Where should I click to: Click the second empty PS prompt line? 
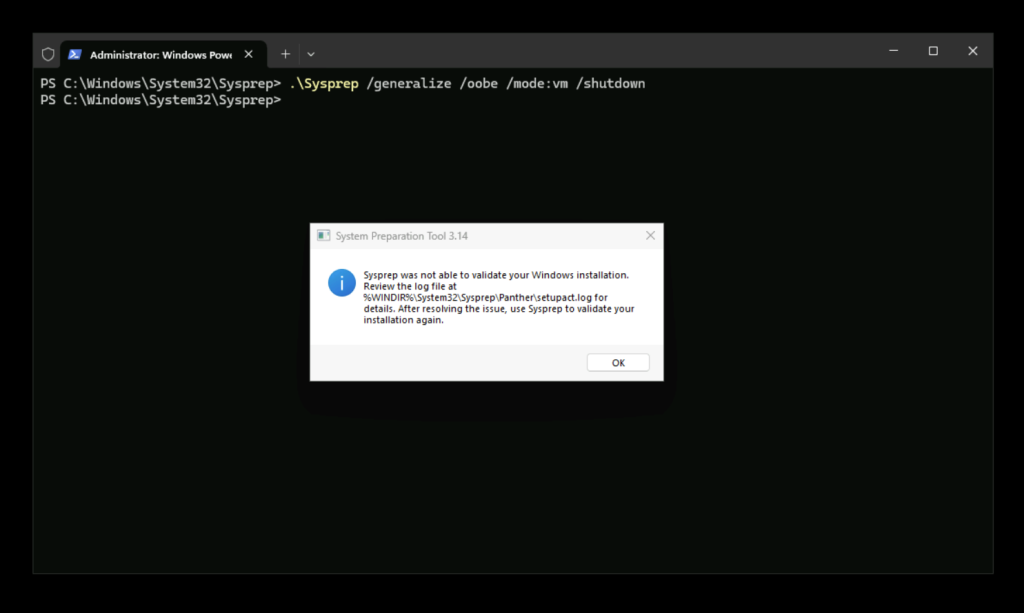click(161, 100)
